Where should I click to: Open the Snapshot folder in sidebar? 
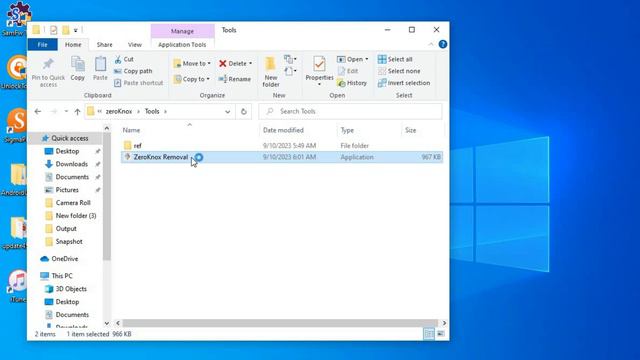pyautogui.click(x=69, y=242)
